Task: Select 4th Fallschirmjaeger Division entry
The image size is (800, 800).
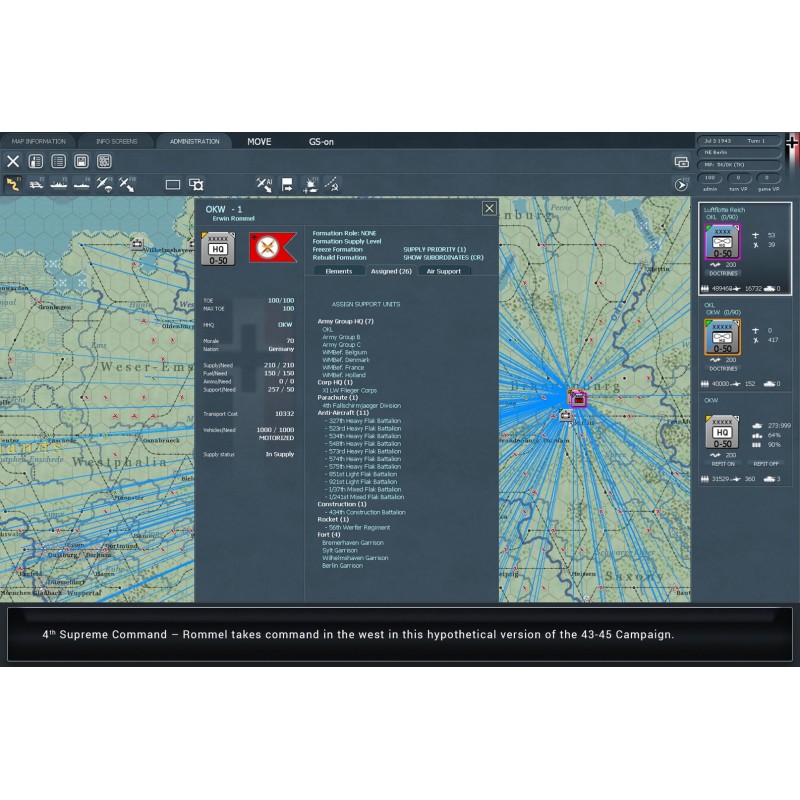Action: click(361, 406)
